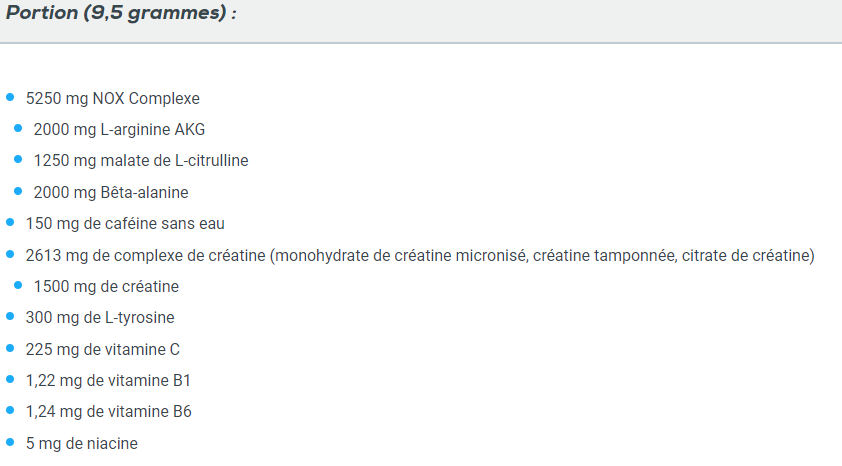Screen dimensions: 842x466
Task: Click the 1250 mg malate de L-citrulline text
Action: [141, 161]
